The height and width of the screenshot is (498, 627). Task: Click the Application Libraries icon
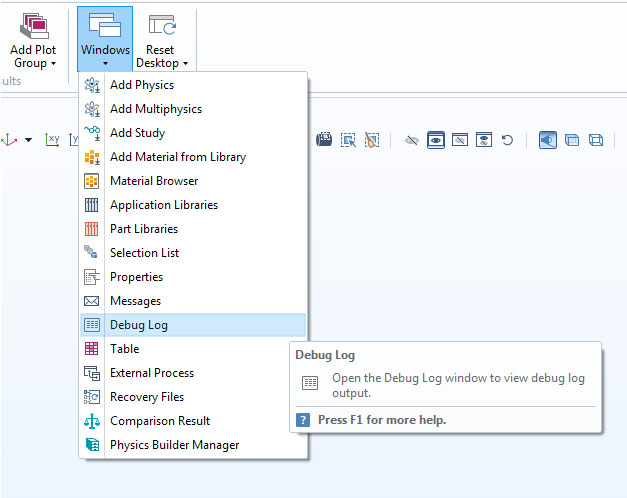92,205
